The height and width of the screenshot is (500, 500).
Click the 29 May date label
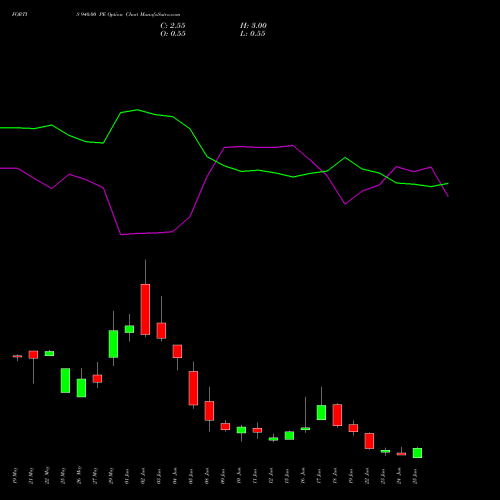click(x=111, y=476)
